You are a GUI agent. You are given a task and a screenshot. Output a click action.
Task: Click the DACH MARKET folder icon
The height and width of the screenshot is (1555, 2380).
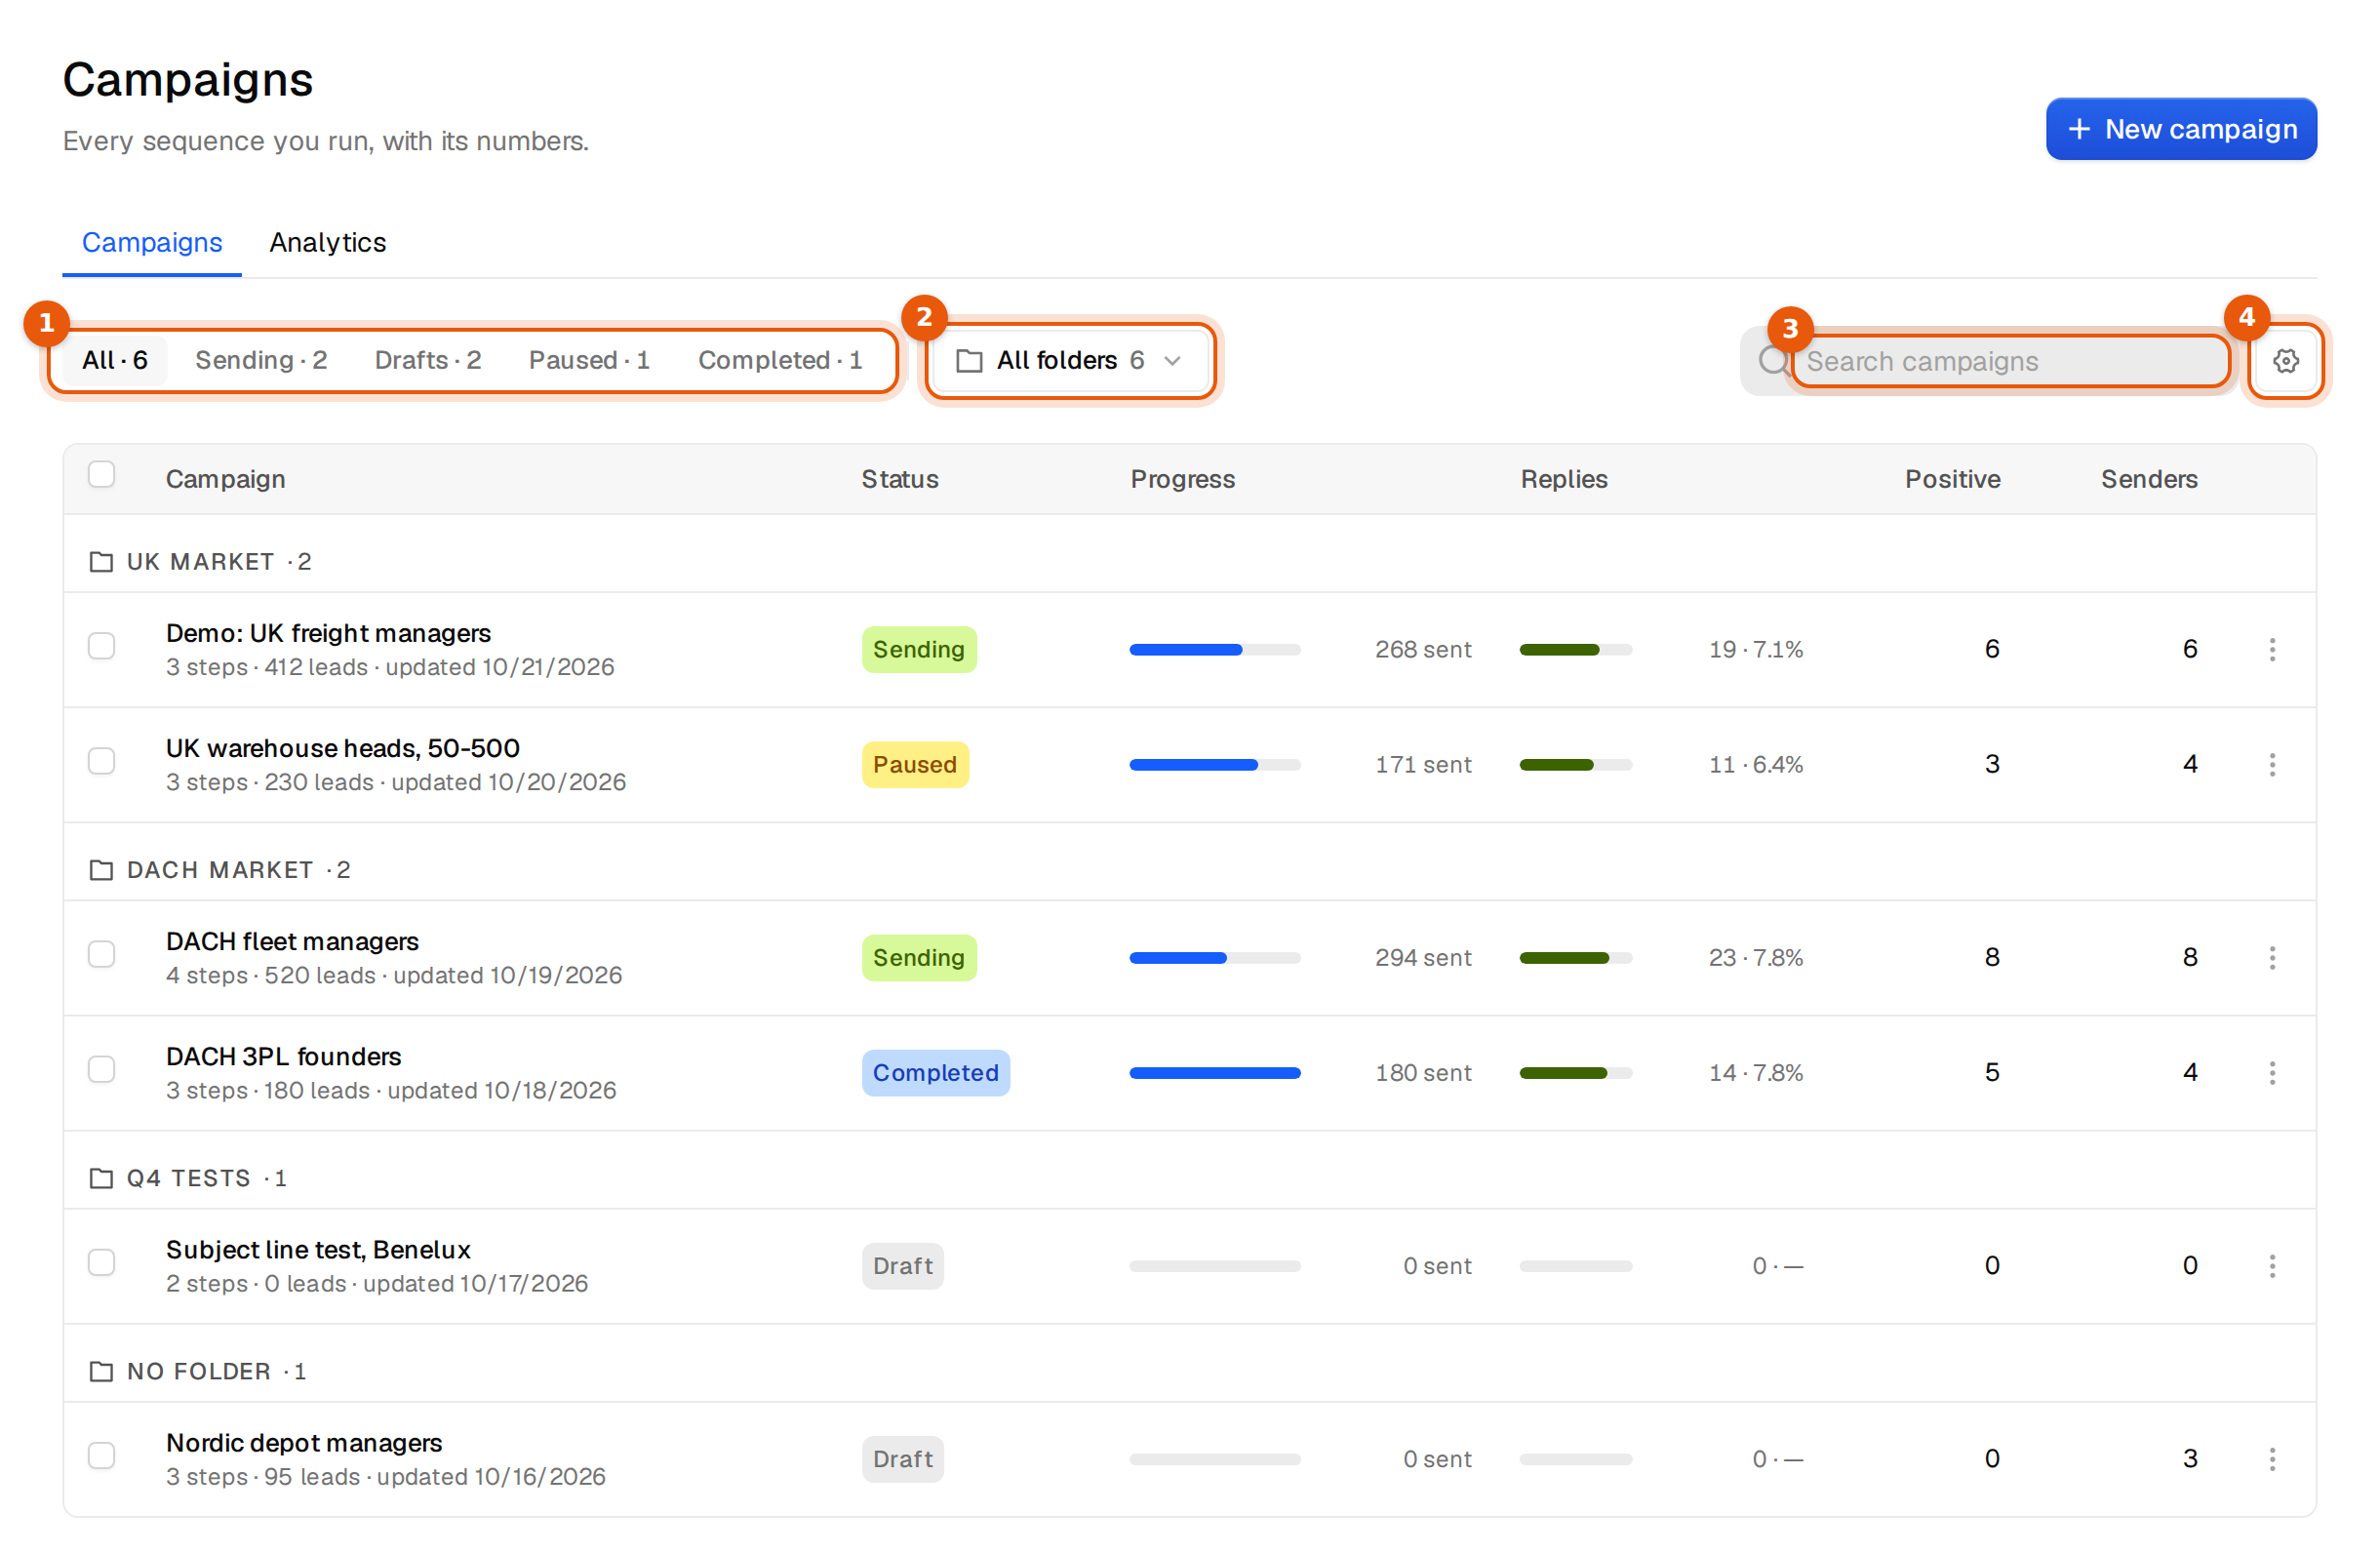tap(101, 870)
